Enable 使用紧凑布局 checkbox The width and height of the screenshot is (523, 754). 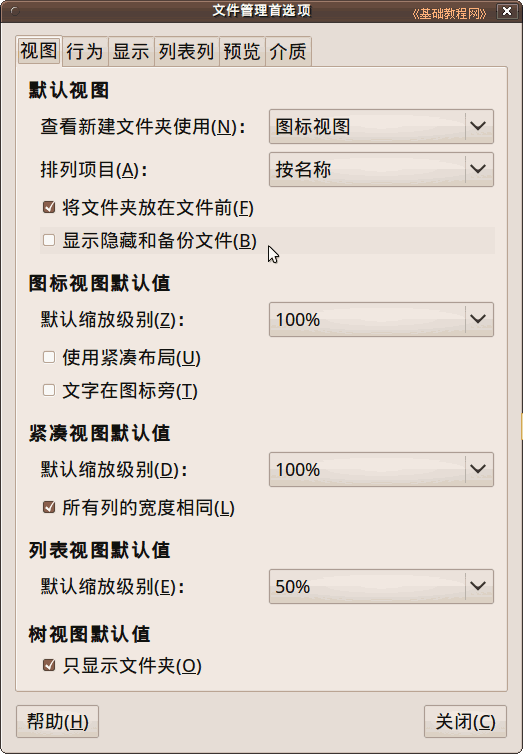(x=49, y=357)
